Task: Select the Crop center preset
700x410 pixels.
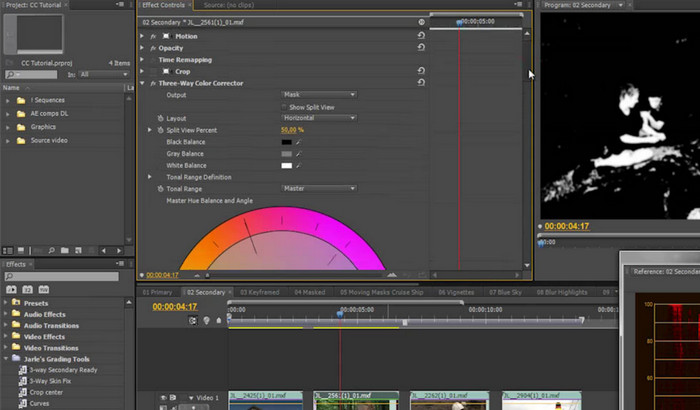Action: coord(46,392)
